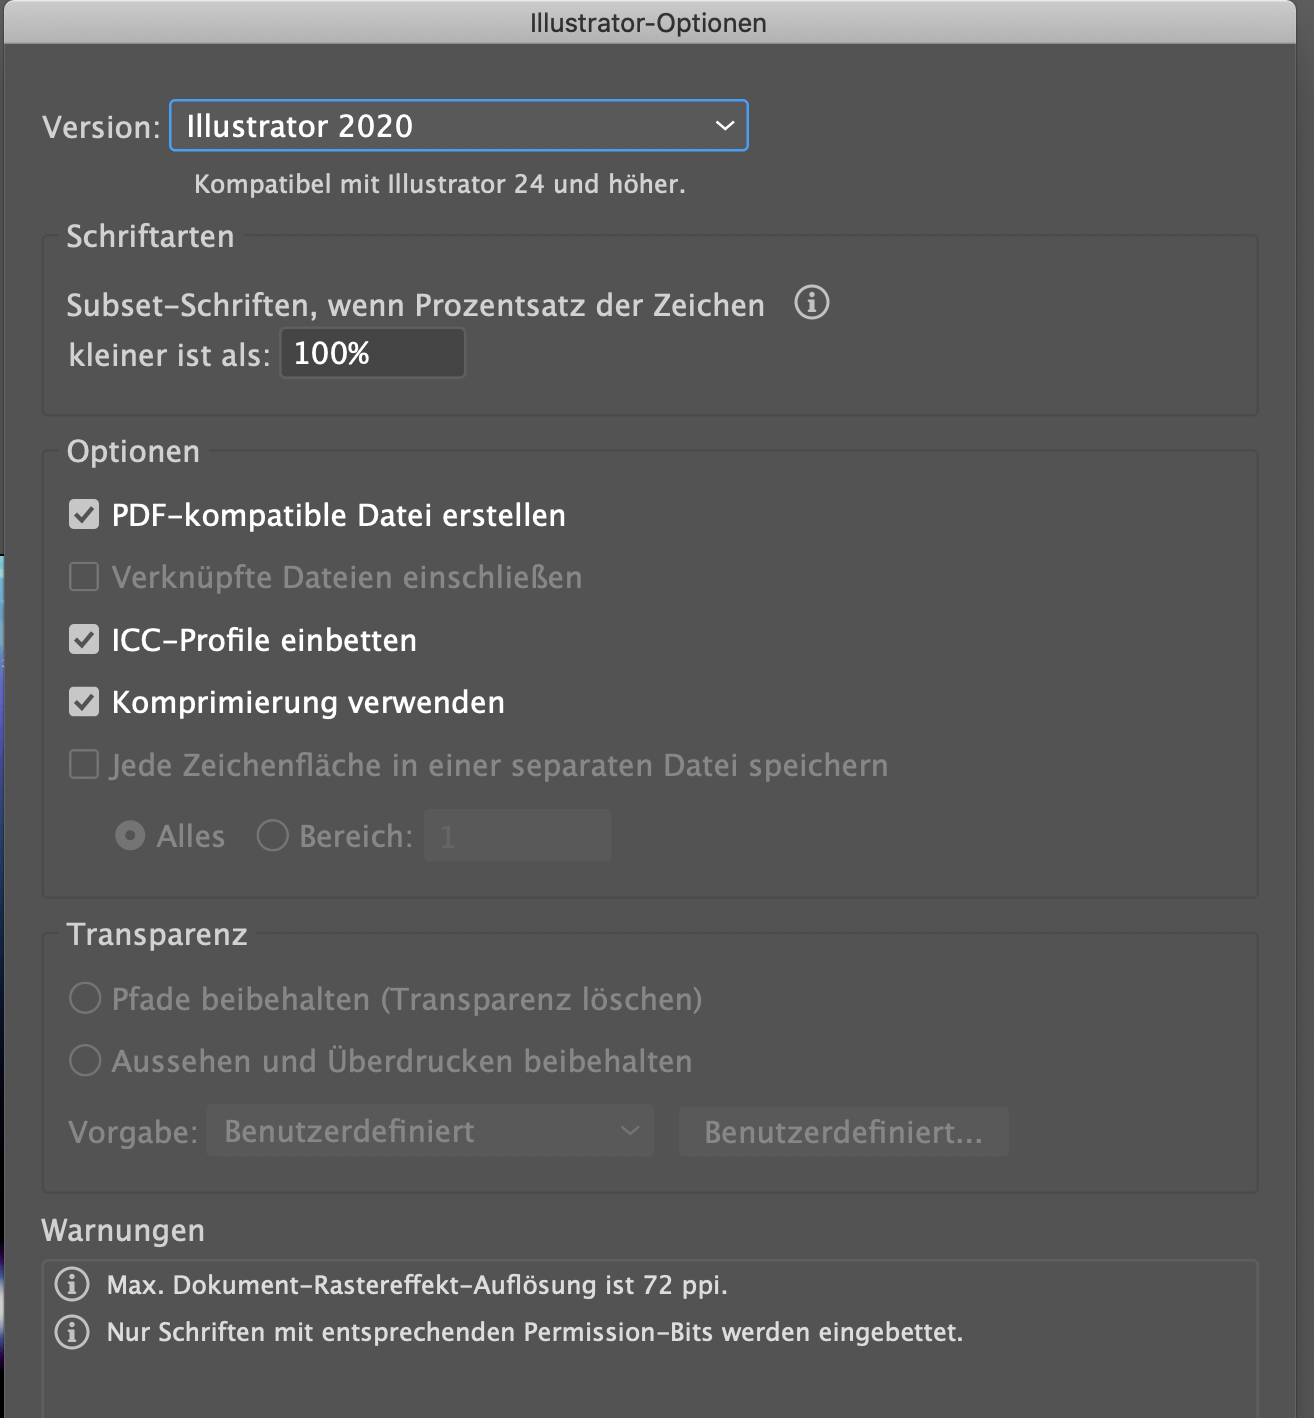Click the 100% subset percentage field
The height and width of the screenshot is (1418, 1314).
(372, 353)
